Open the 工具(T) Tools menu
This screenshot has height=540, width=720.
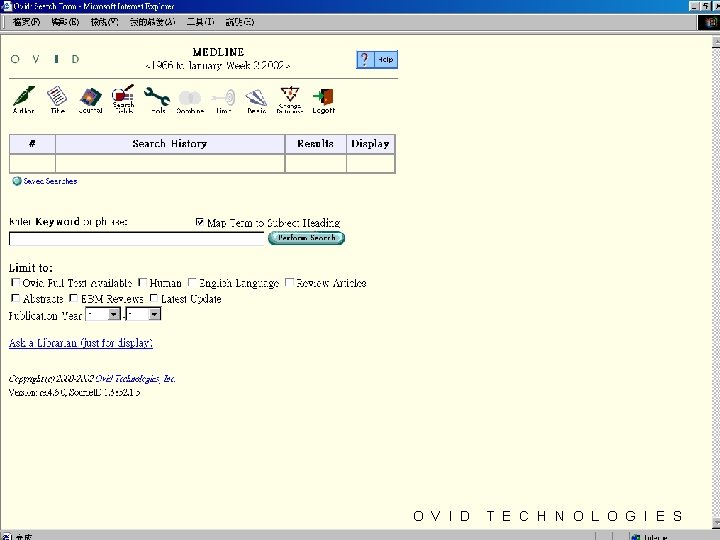tap(200, 22)
